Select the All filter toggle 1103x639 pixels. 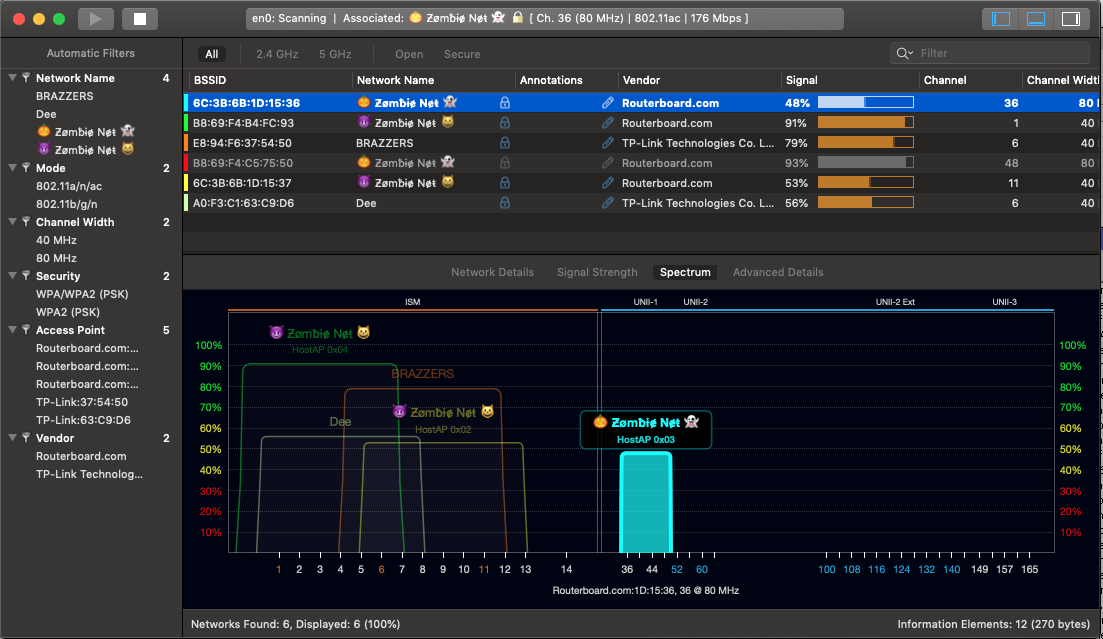[212, 54]
